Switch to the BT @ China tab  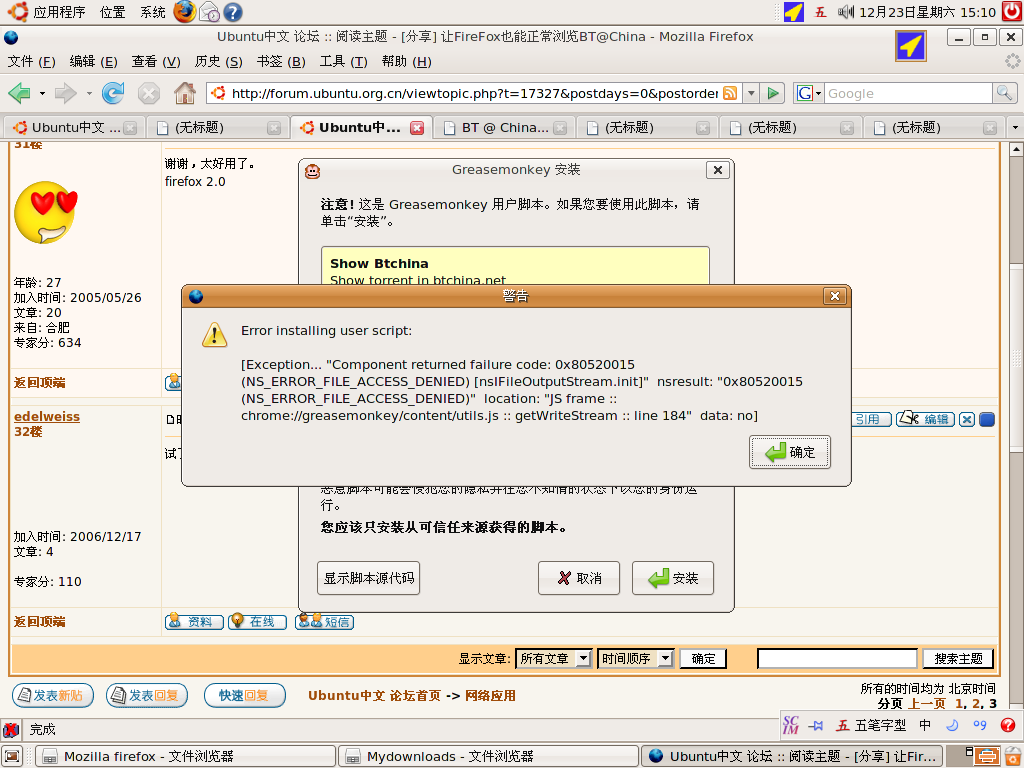coord(504,127)
